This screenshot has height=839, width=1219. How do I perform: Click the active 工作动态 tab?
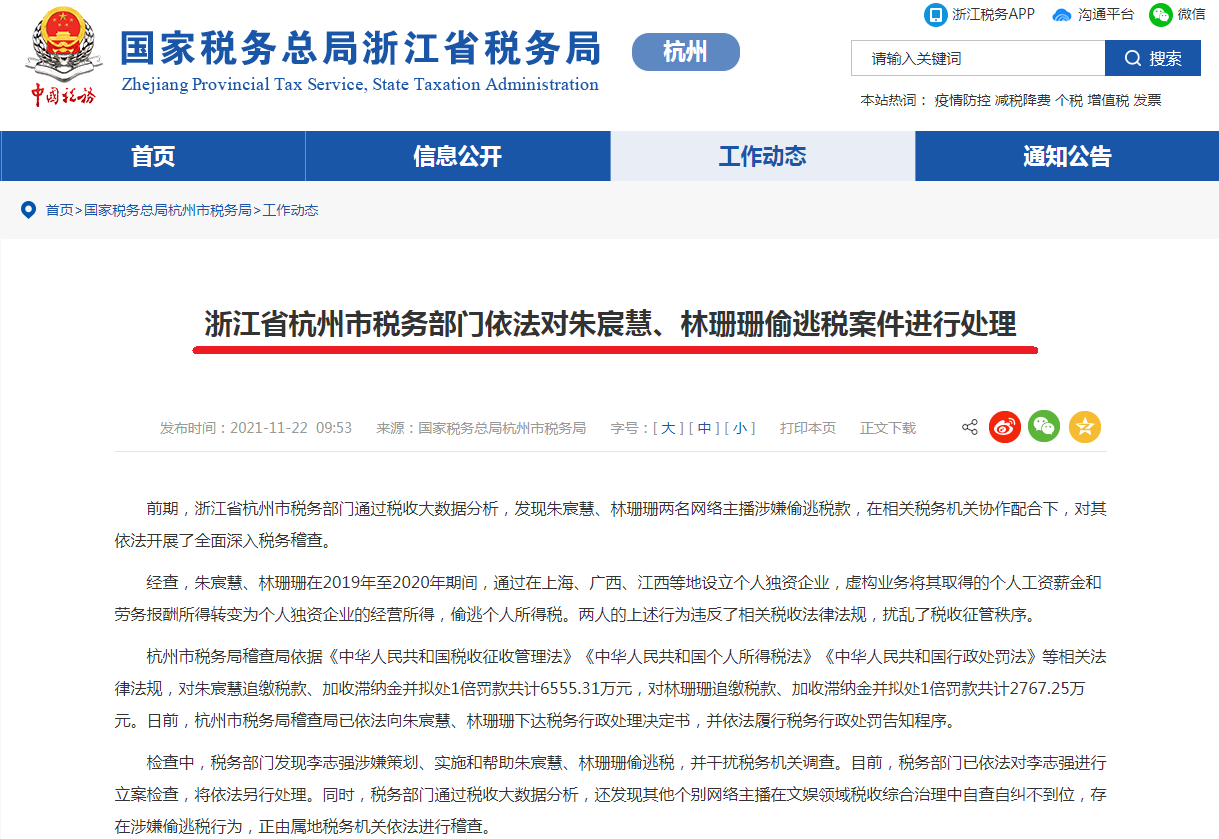[x=762, y=155]
